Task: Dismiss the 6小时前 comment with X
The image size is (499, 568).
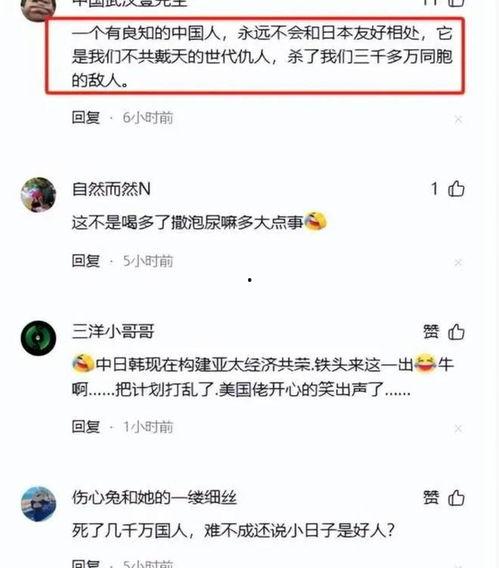Action: [x=458, y=119]
